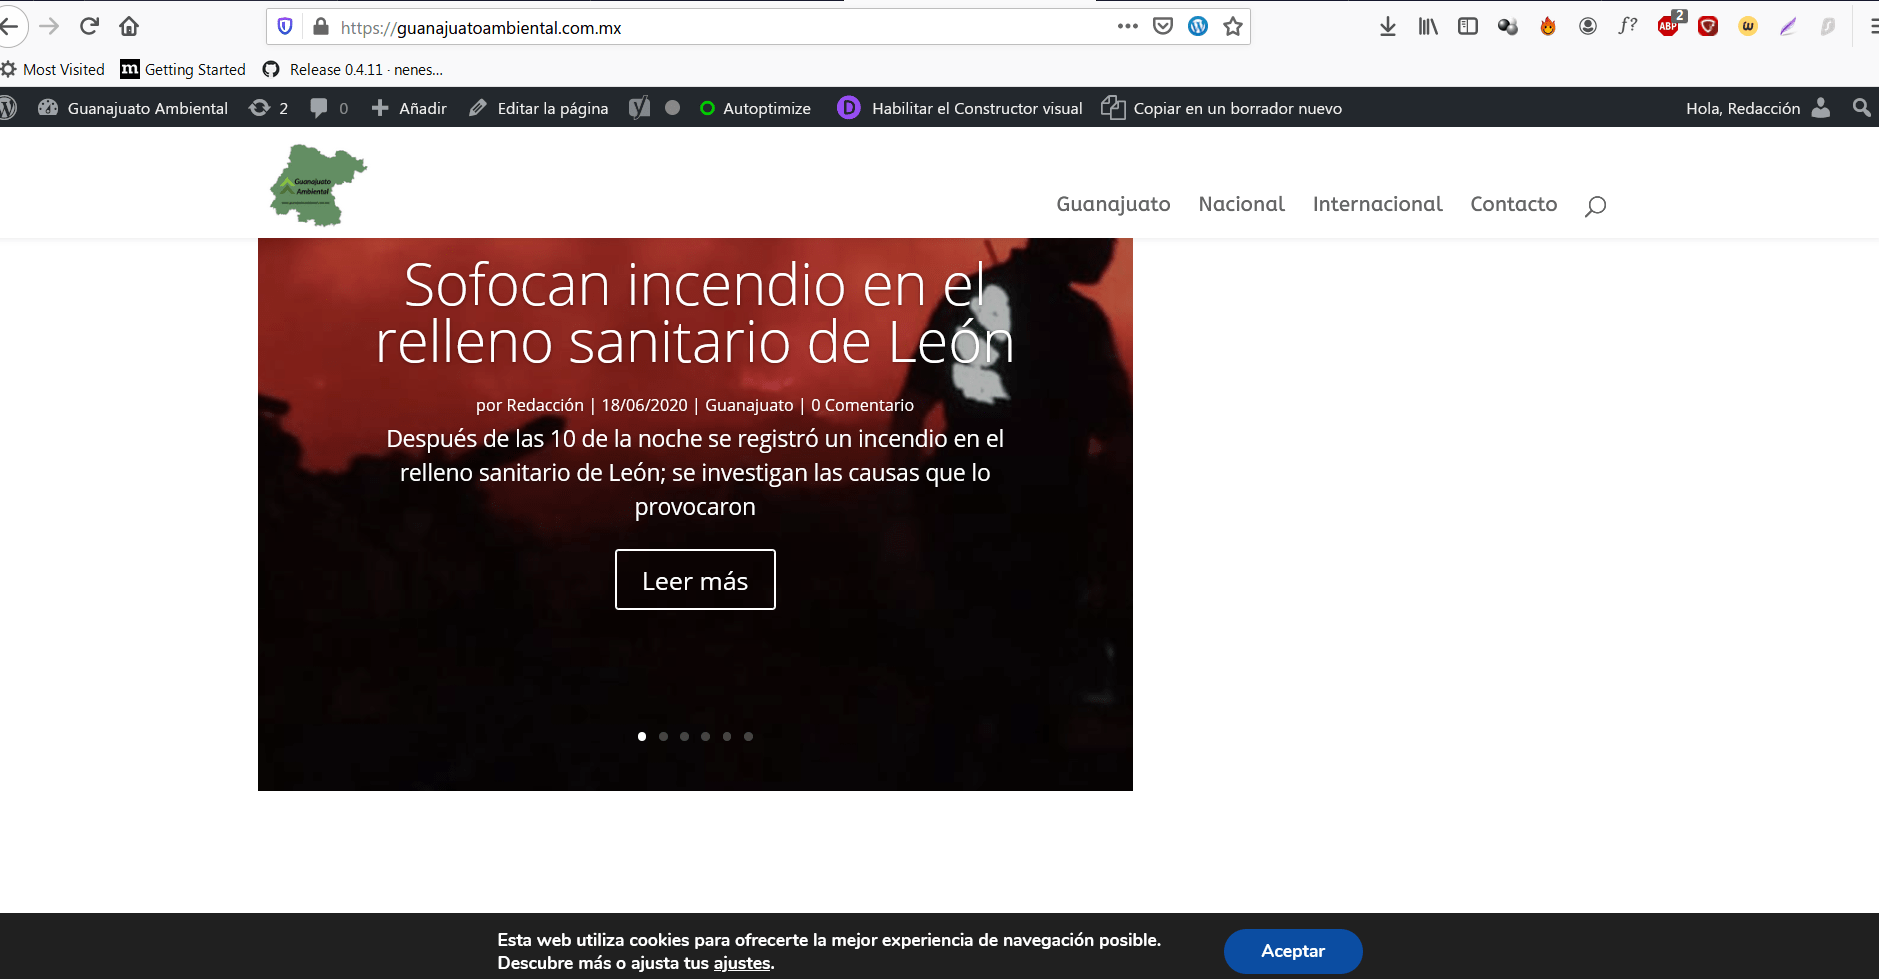
Task: Select the fifth slider dot
Action: pos(727,736)
